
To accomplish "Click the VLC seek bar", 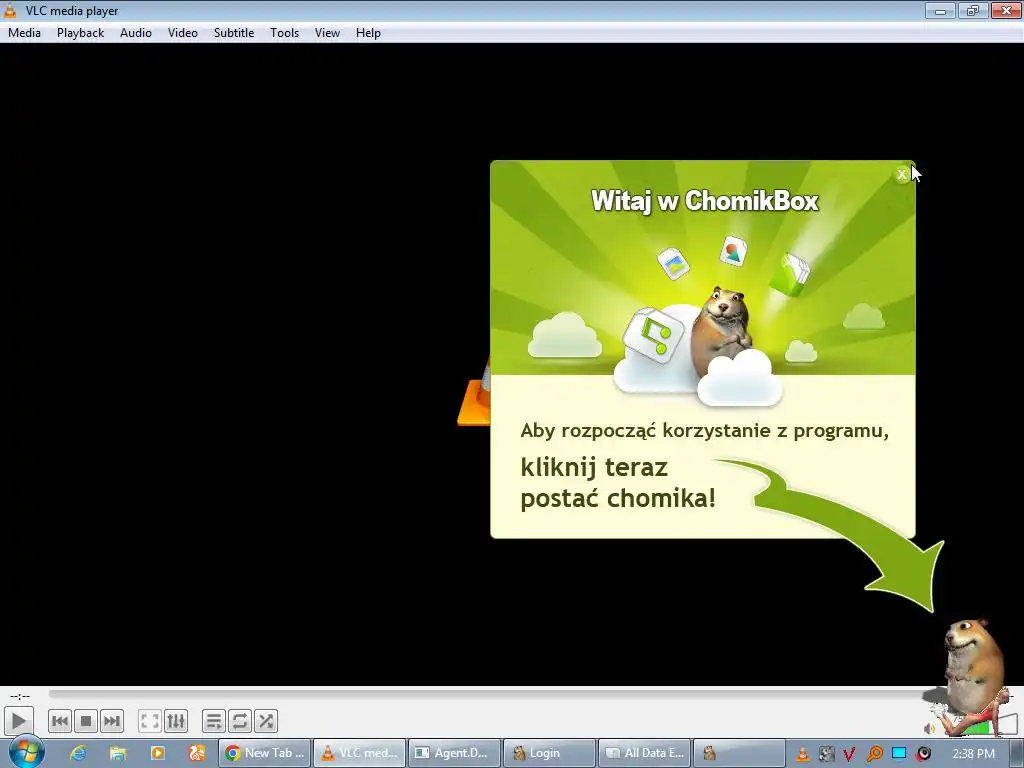I will pos(487,694).
